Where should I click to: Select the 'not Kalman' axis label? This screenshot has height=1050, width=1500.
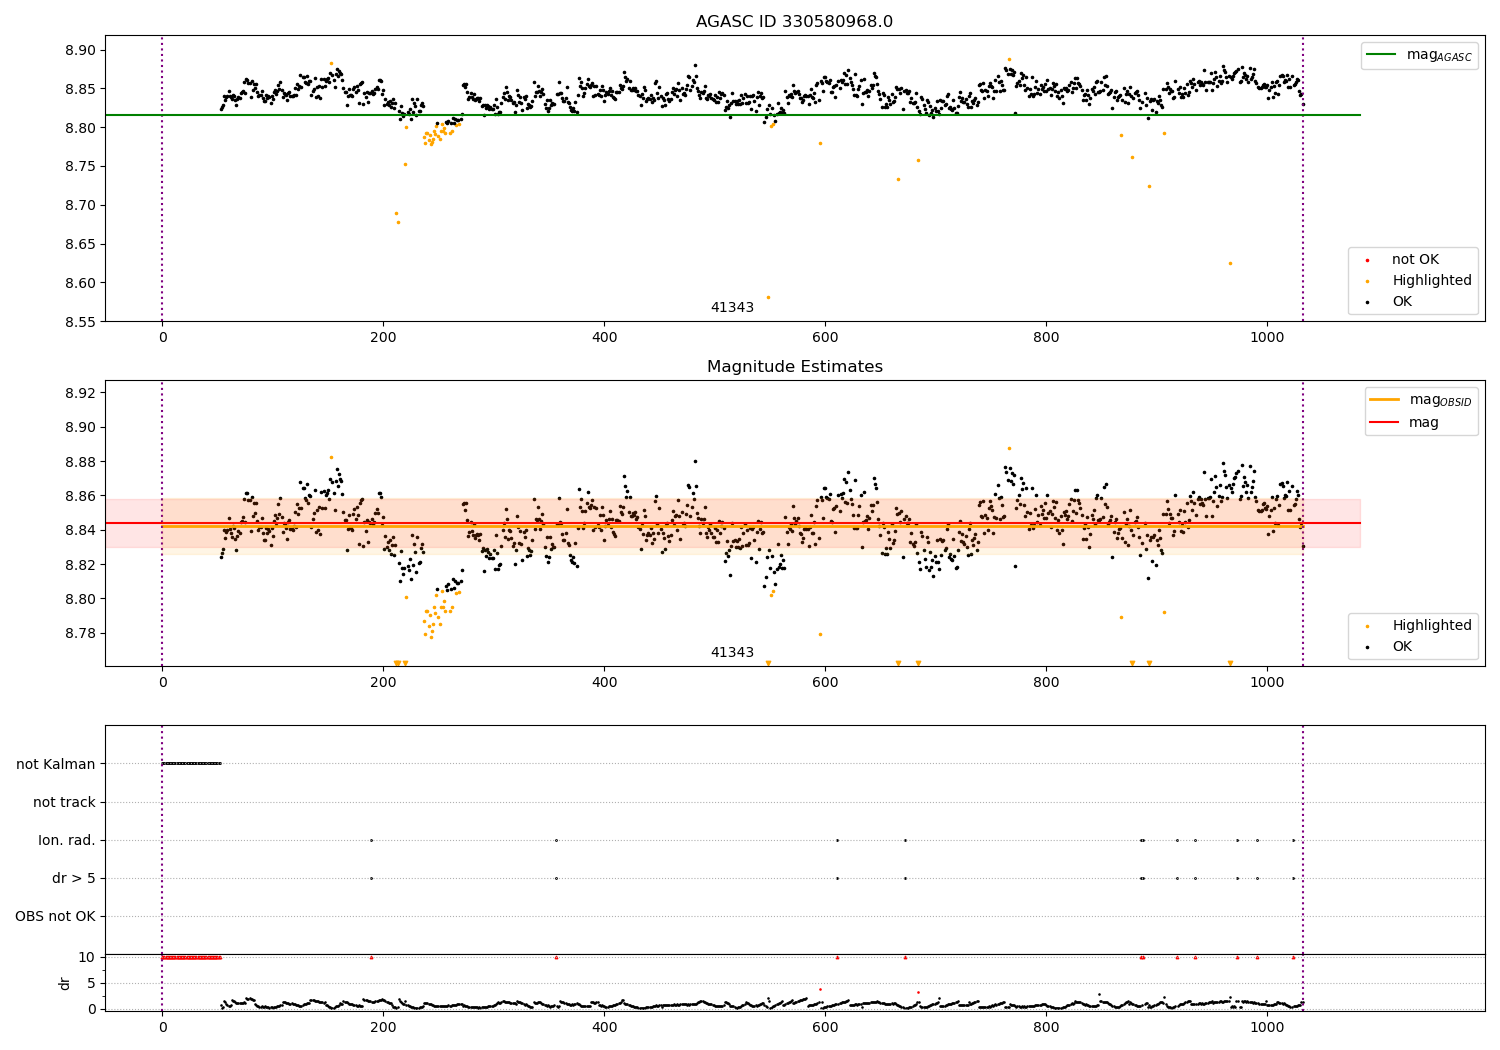56,764
